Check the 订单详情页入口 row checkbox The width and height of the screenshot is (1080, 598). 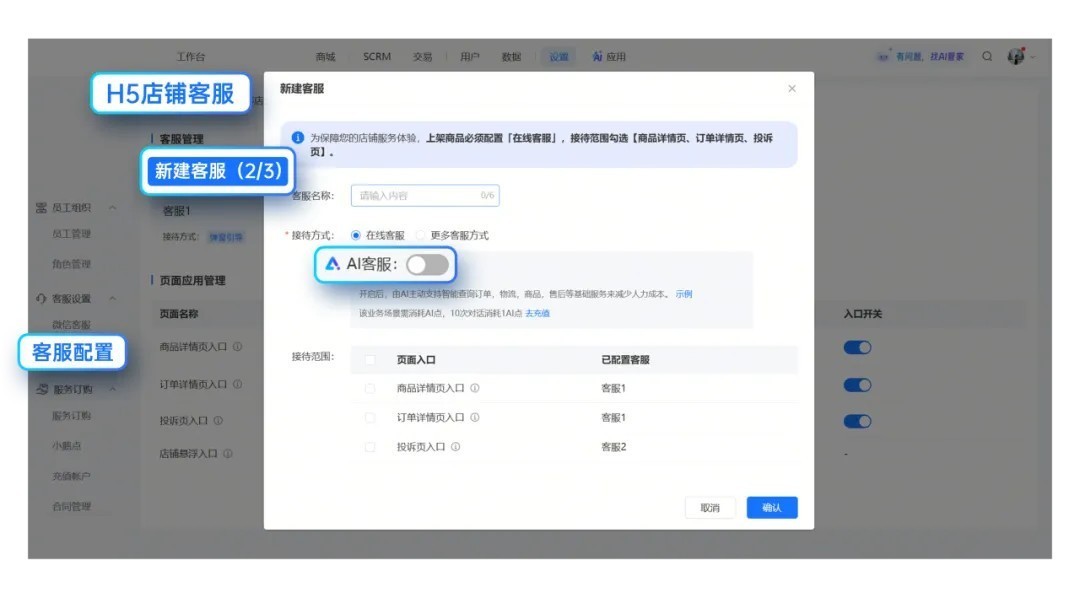pos(370,417)
